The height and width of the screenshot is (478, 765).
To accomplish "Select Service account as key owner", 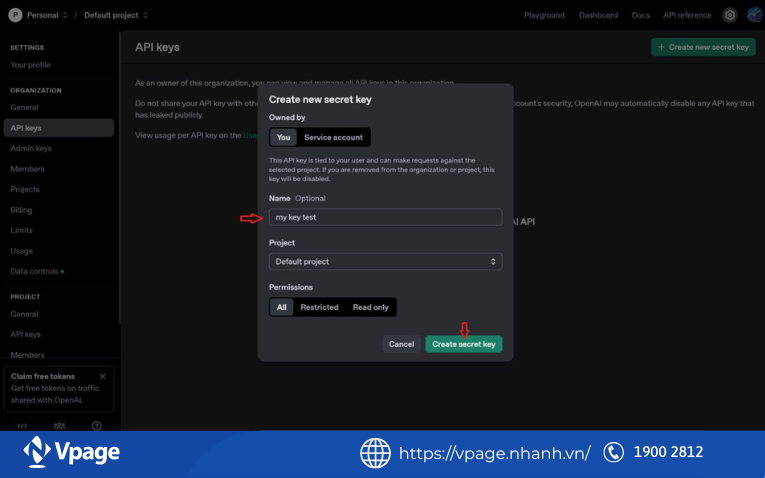I will (333, 137).
